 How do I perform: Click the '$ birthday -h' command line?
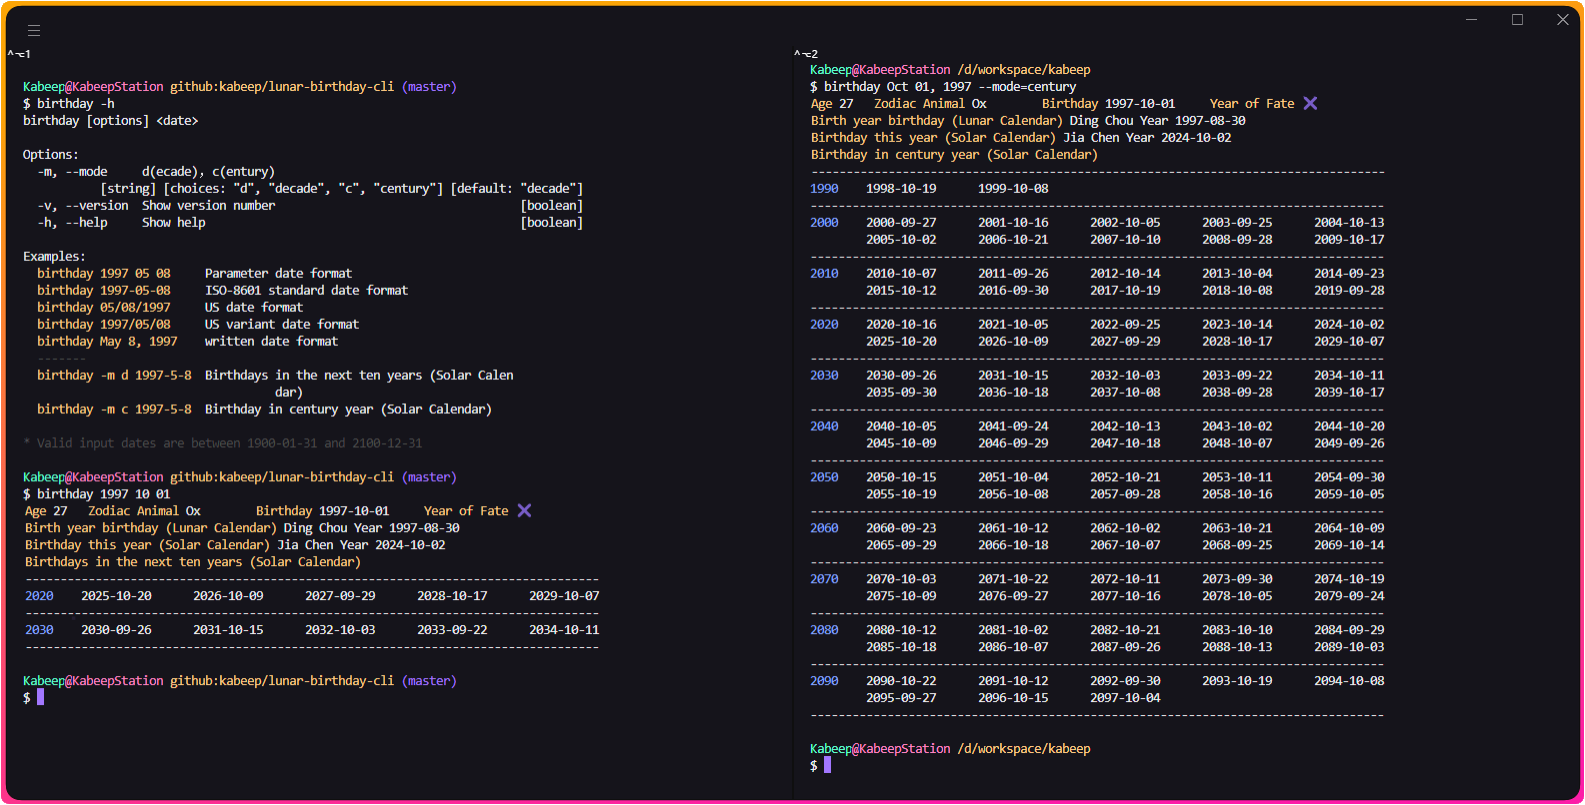69,104
